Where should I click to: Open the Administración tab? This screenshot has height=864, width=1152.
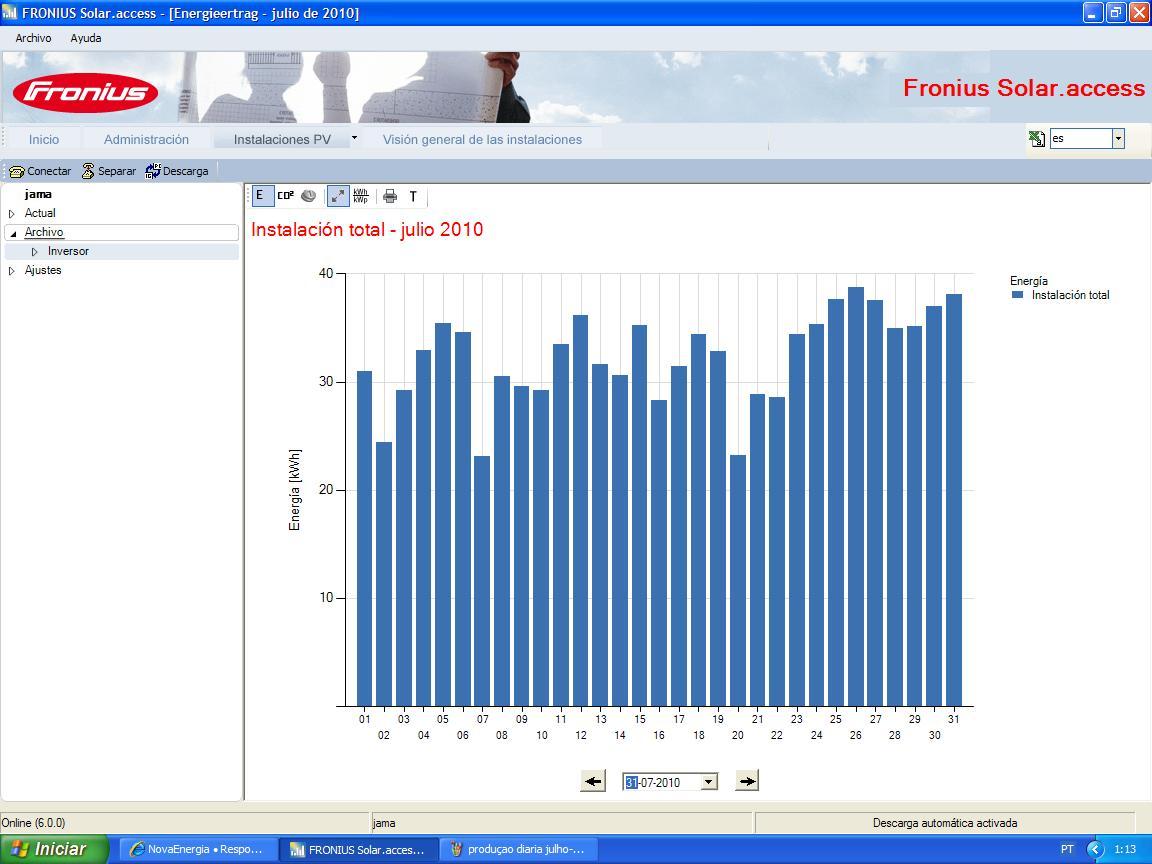(x=146, y=139)
